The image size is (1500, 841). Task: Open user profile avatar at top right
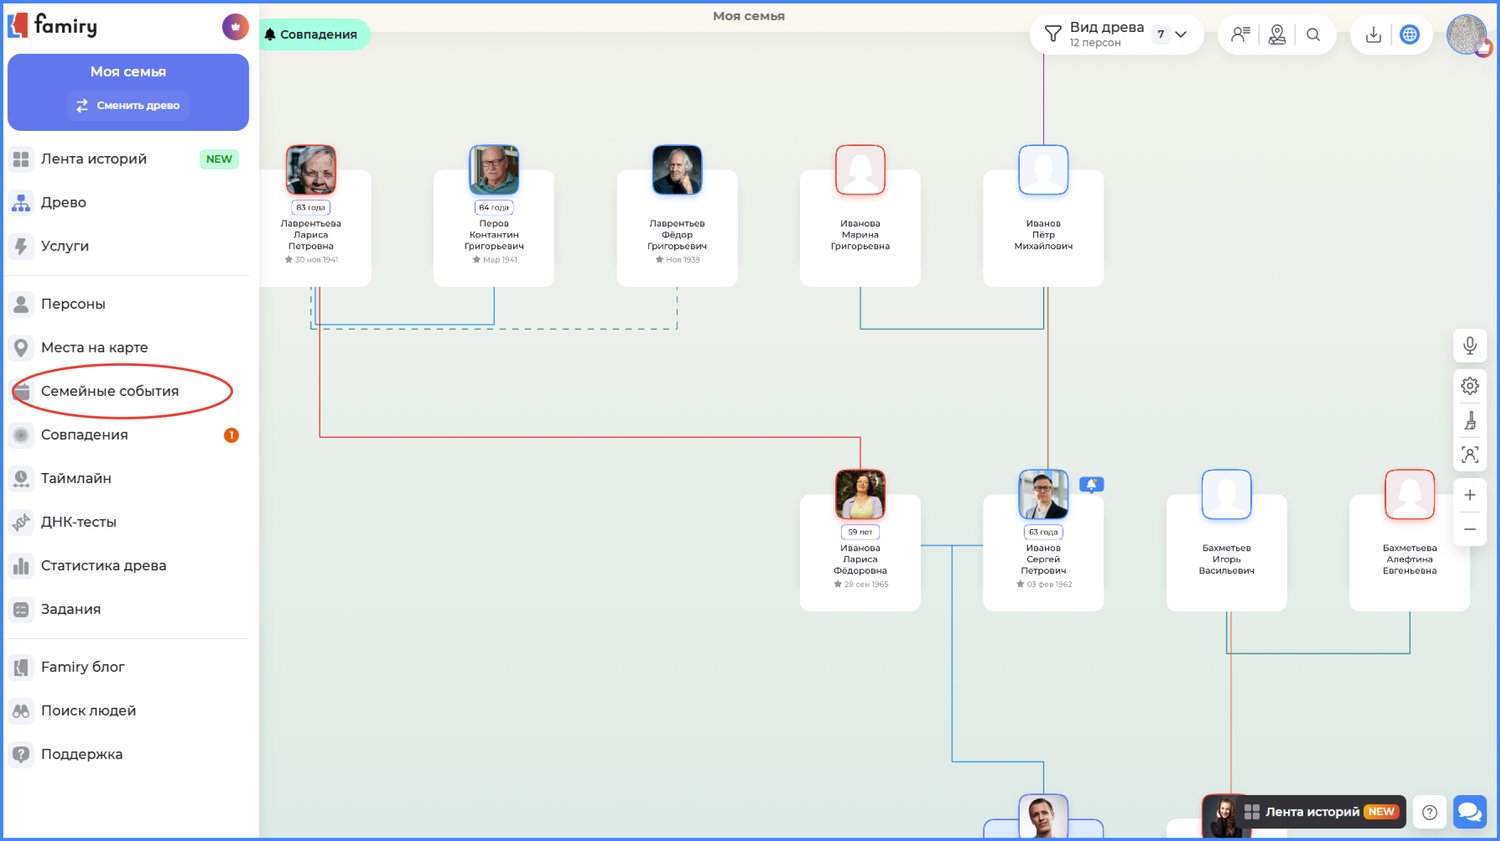1466,35
